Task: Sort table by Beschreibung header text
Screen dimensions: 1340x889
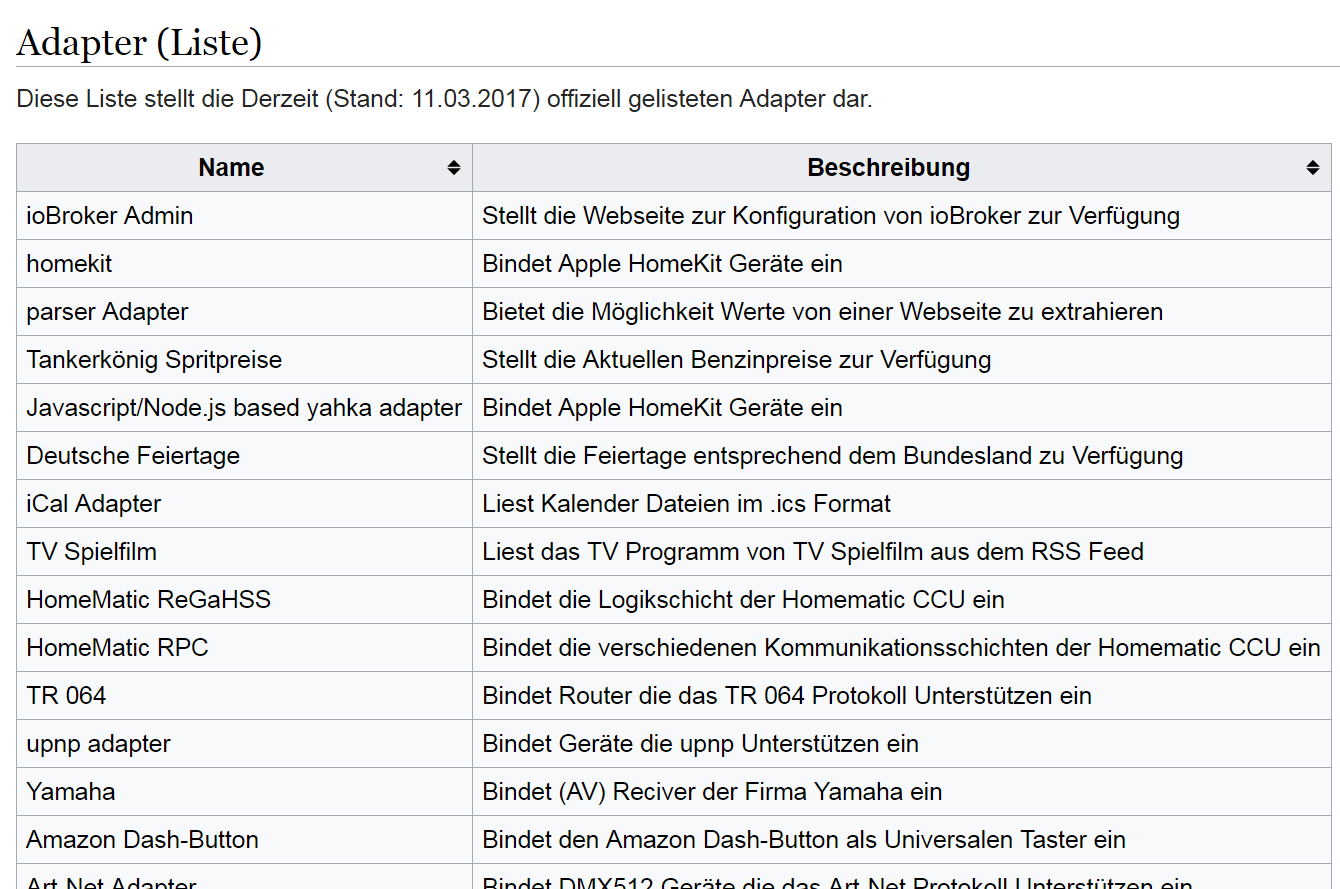Action: 888,168
